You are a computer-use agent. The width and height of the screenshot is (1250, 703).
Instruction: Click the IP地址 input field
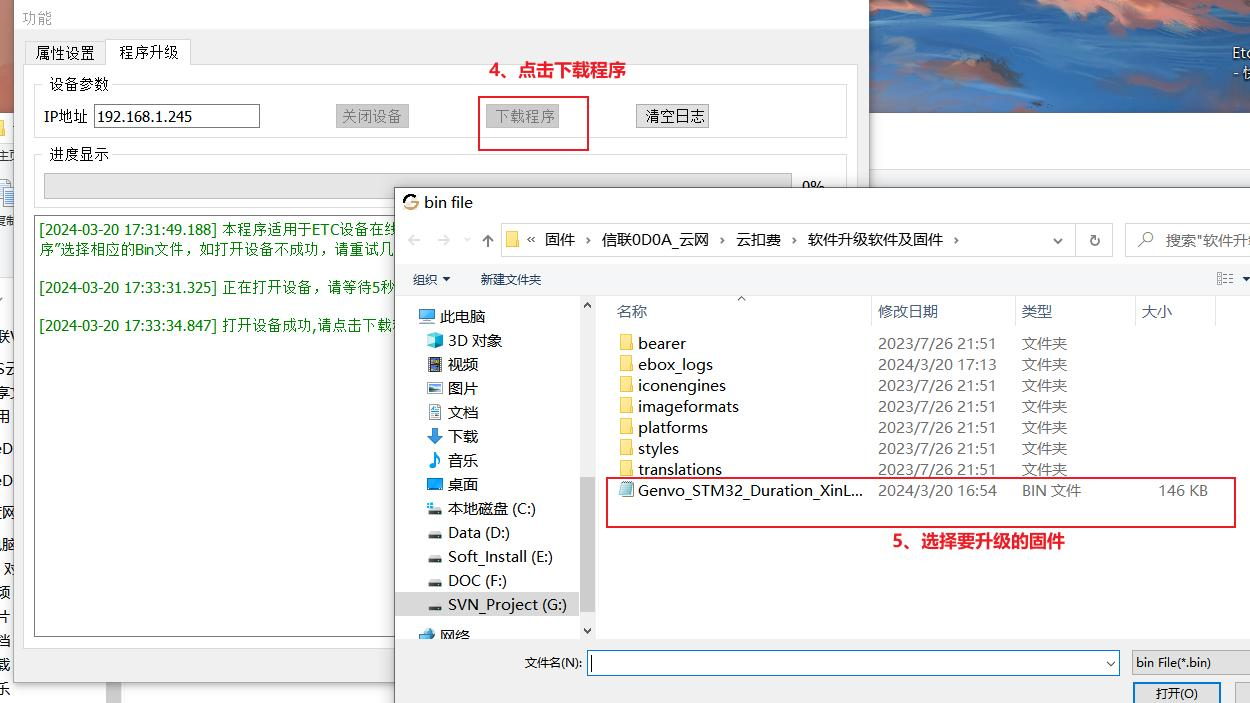click(177, 116)
